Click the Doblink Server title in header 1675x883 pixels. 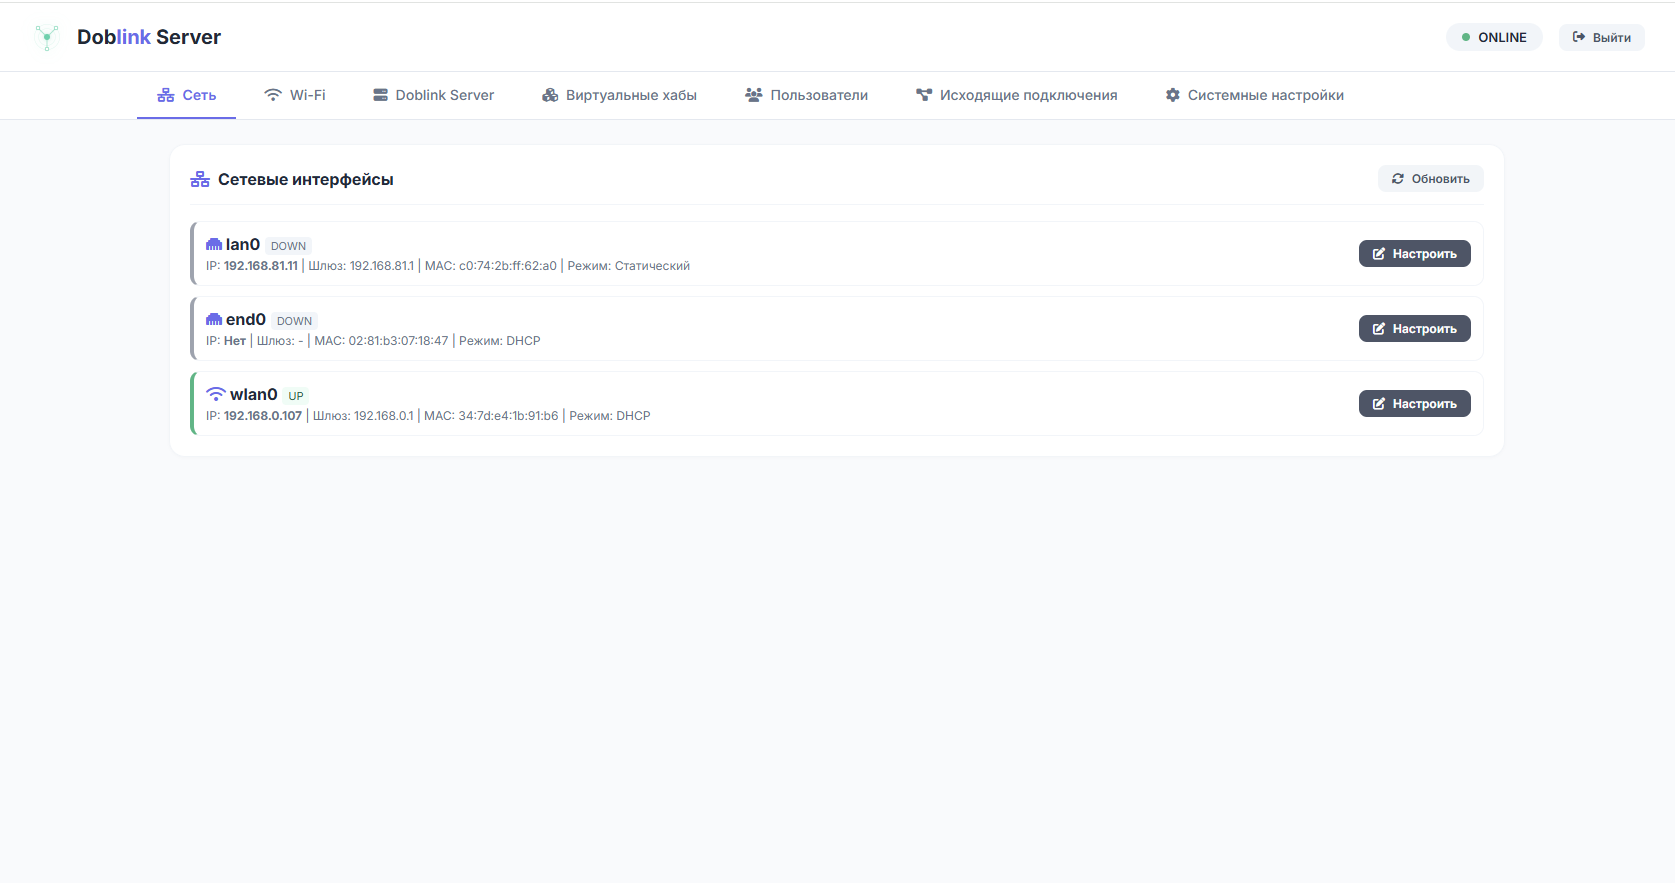click(x=149, y=37)
